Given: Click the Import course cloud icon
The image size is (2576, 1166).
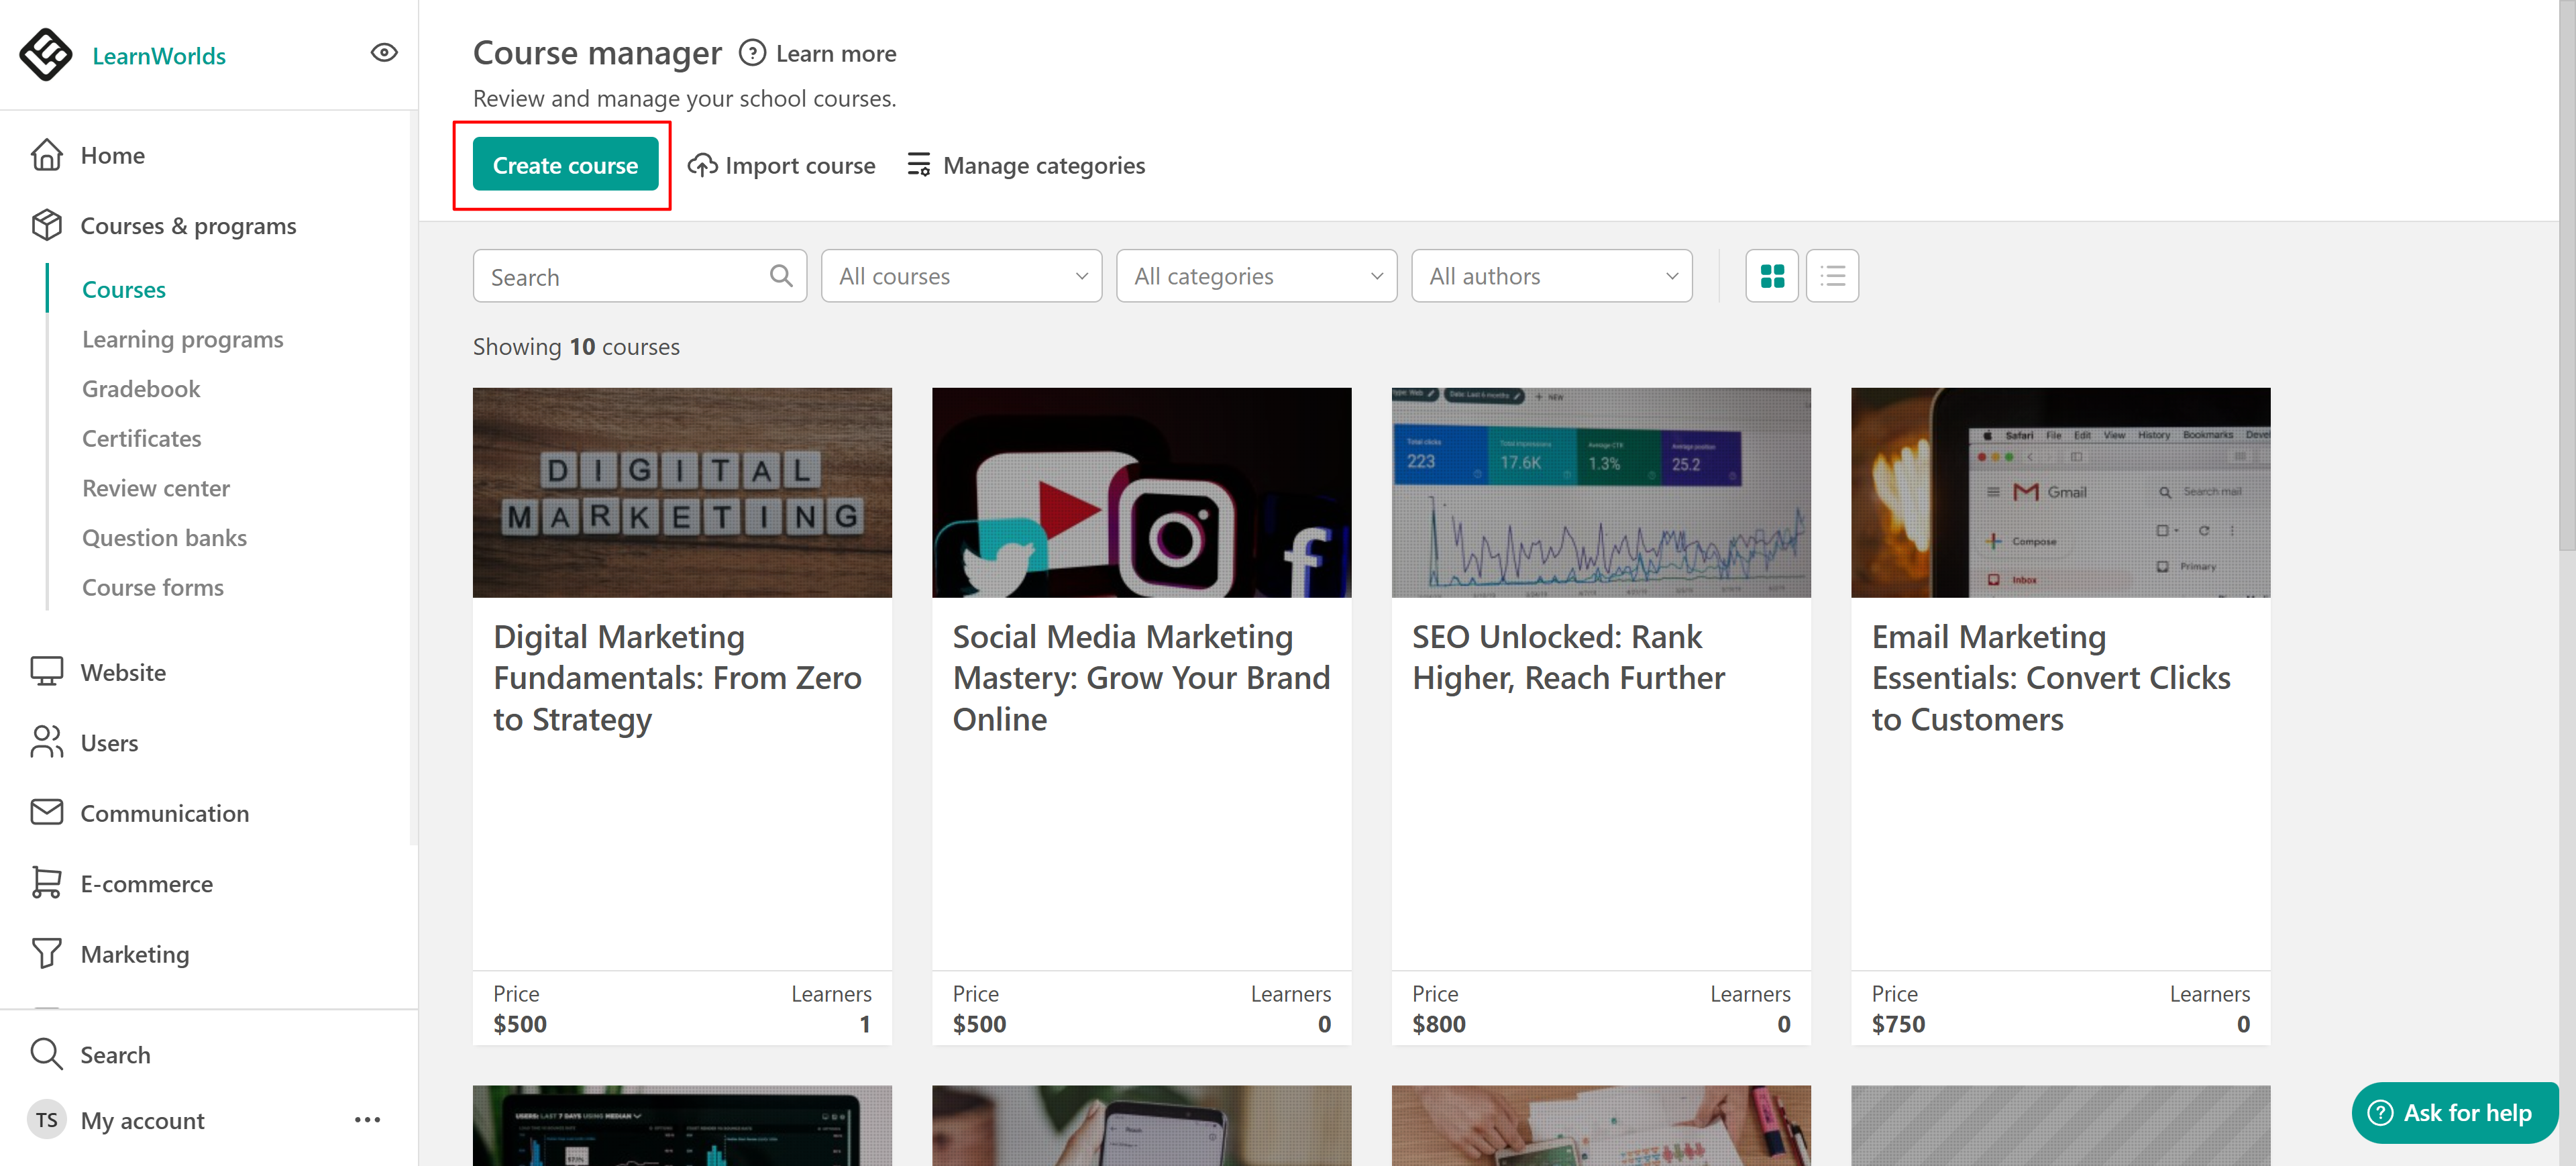Looking at the screenshot, I should pos(702,165).
